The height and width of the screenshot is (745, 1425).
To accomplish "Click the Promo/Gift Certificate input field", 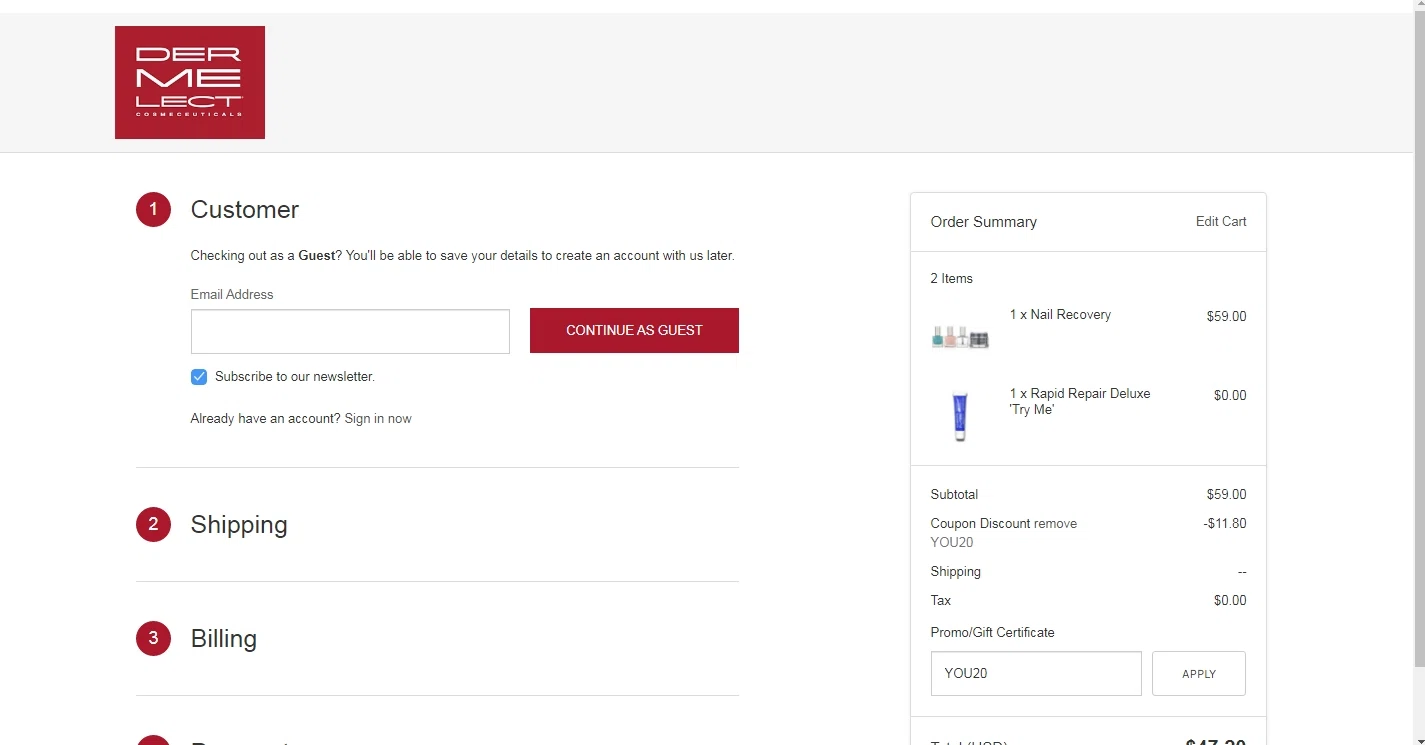I will 1036,674.
